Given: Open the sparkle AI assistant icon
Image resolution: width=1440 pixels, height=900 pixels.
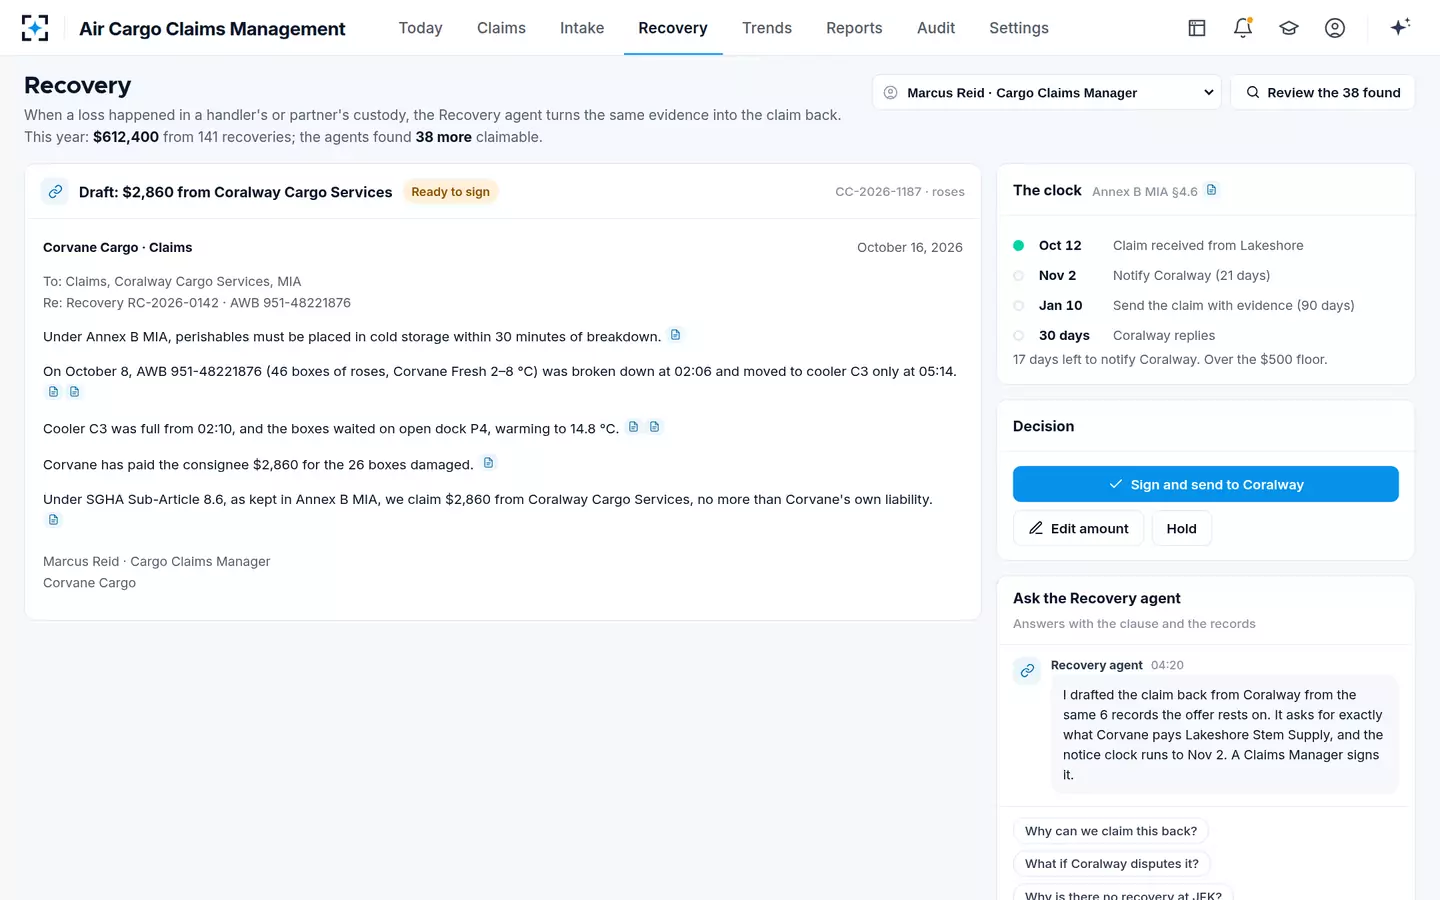Looking at the screenshot, I should point(1400,27).
